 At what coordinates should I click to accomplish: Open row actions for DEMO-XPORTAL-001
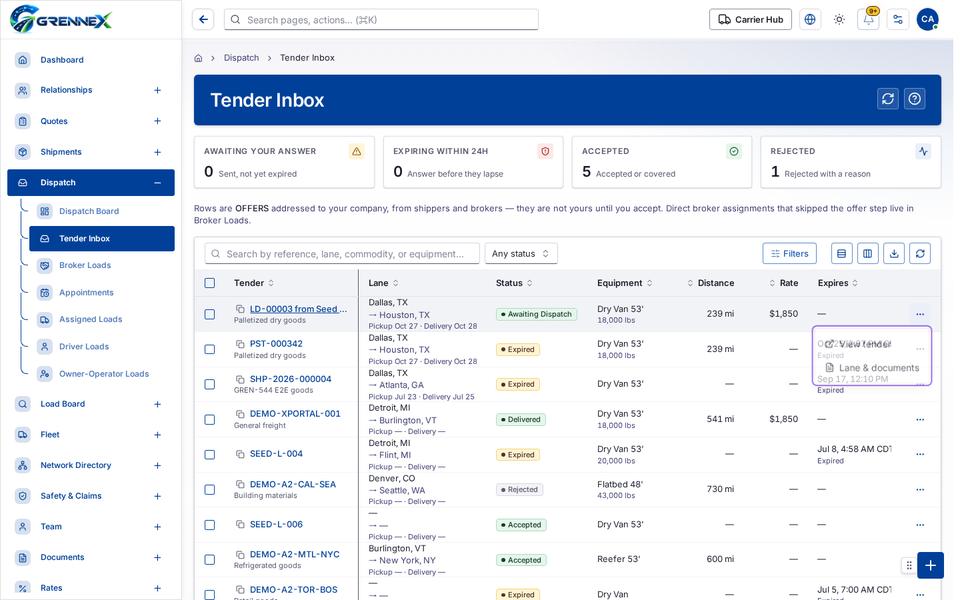point(920,419)
